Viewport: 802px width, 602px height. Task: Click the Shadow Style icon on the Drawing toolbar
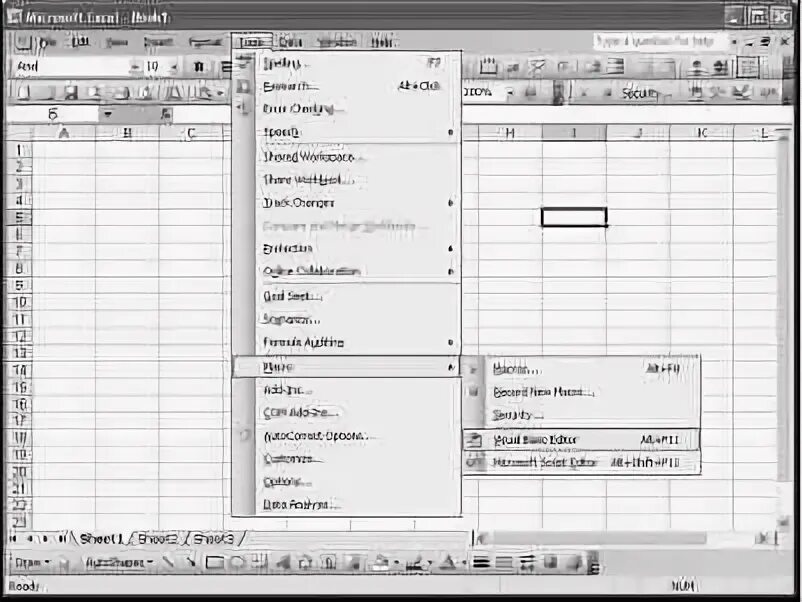pos(550,562)
